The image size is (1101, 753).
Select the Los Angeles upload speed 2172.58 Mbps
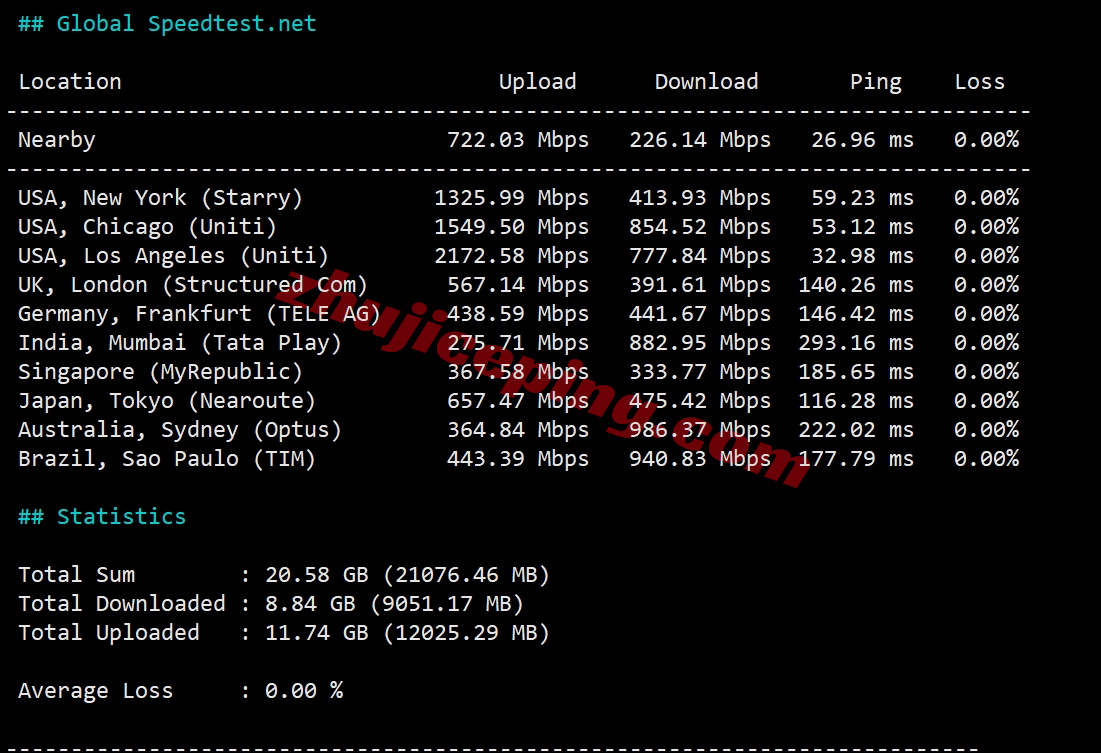(511, 256)
